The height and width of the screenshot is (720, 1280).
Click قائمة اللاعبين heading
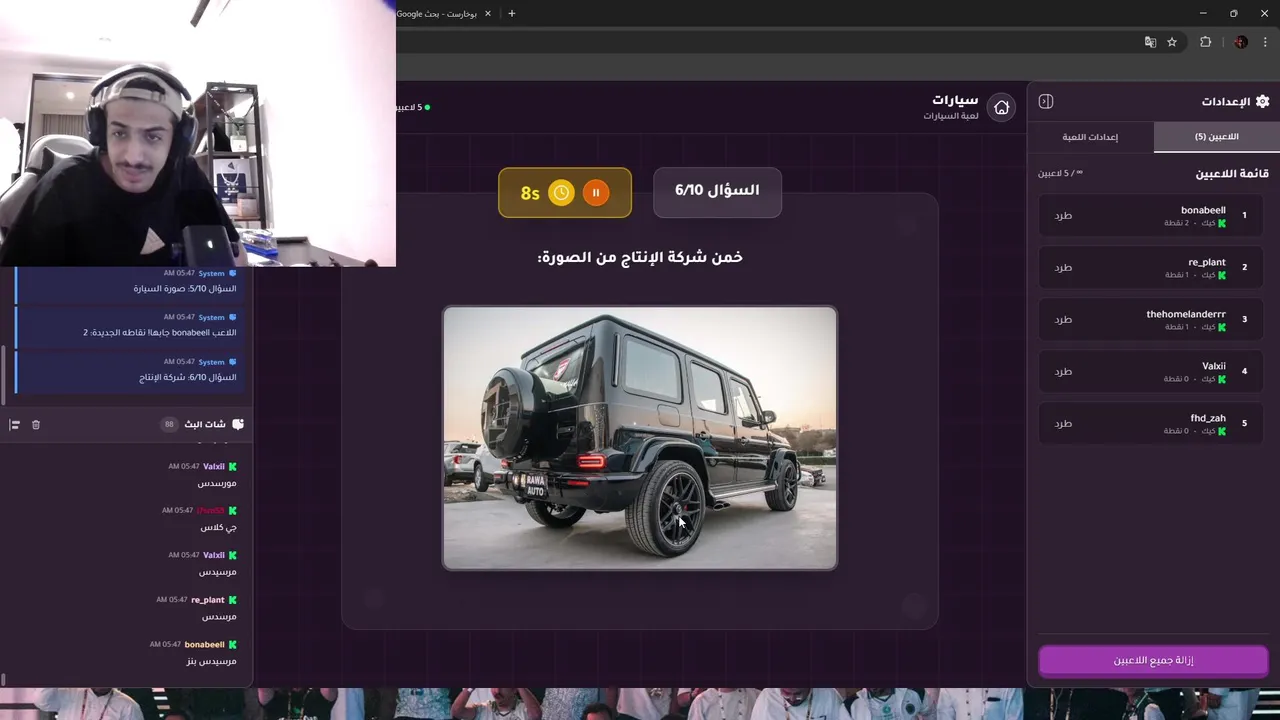click(1232, 173)
